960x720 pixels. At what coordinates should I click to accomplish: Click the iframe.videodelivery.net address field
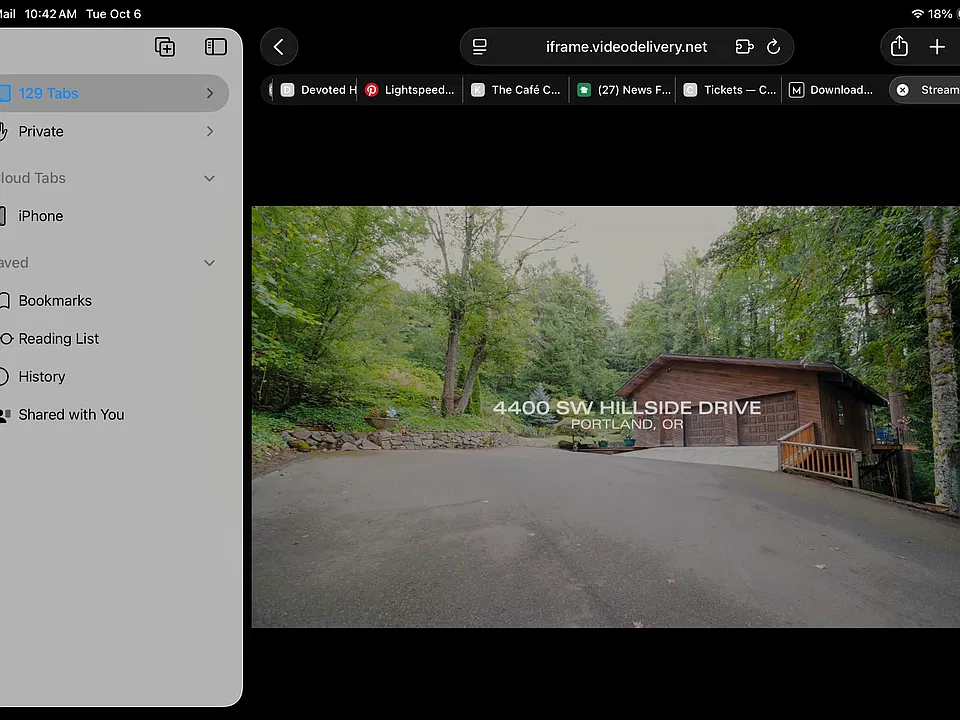coord(626,47)
